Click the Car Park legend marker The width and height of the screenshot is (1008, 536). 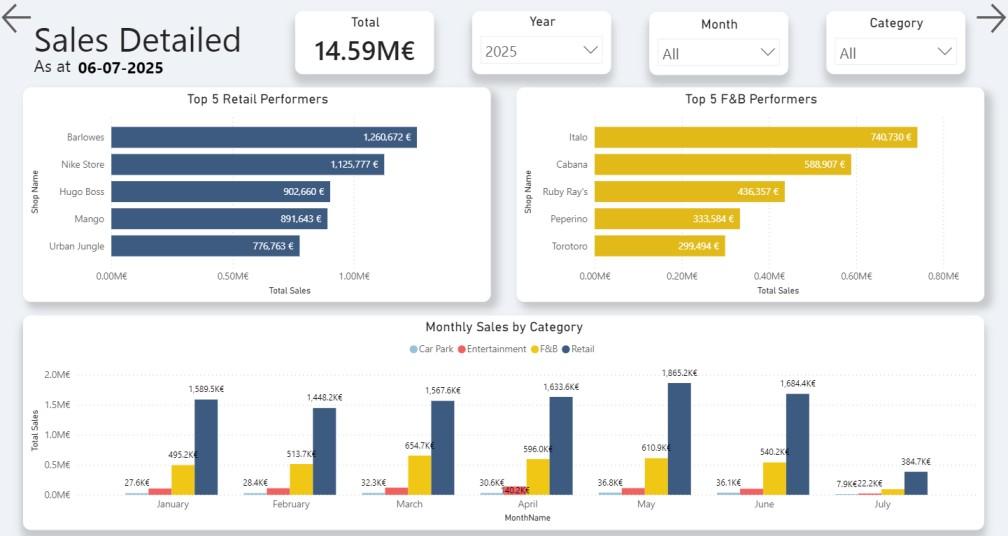coord(414,349)
